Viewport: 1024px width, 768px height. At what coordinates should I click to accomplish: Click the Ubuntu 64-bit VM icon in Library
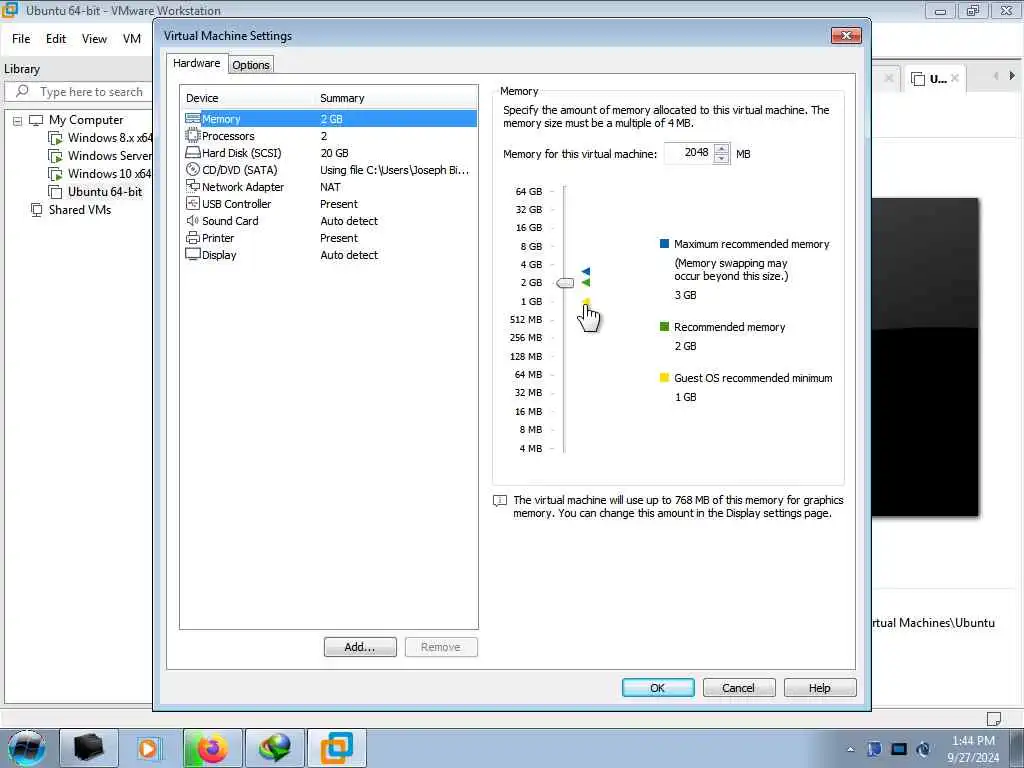pyautogui.click(x=56, y=192)
